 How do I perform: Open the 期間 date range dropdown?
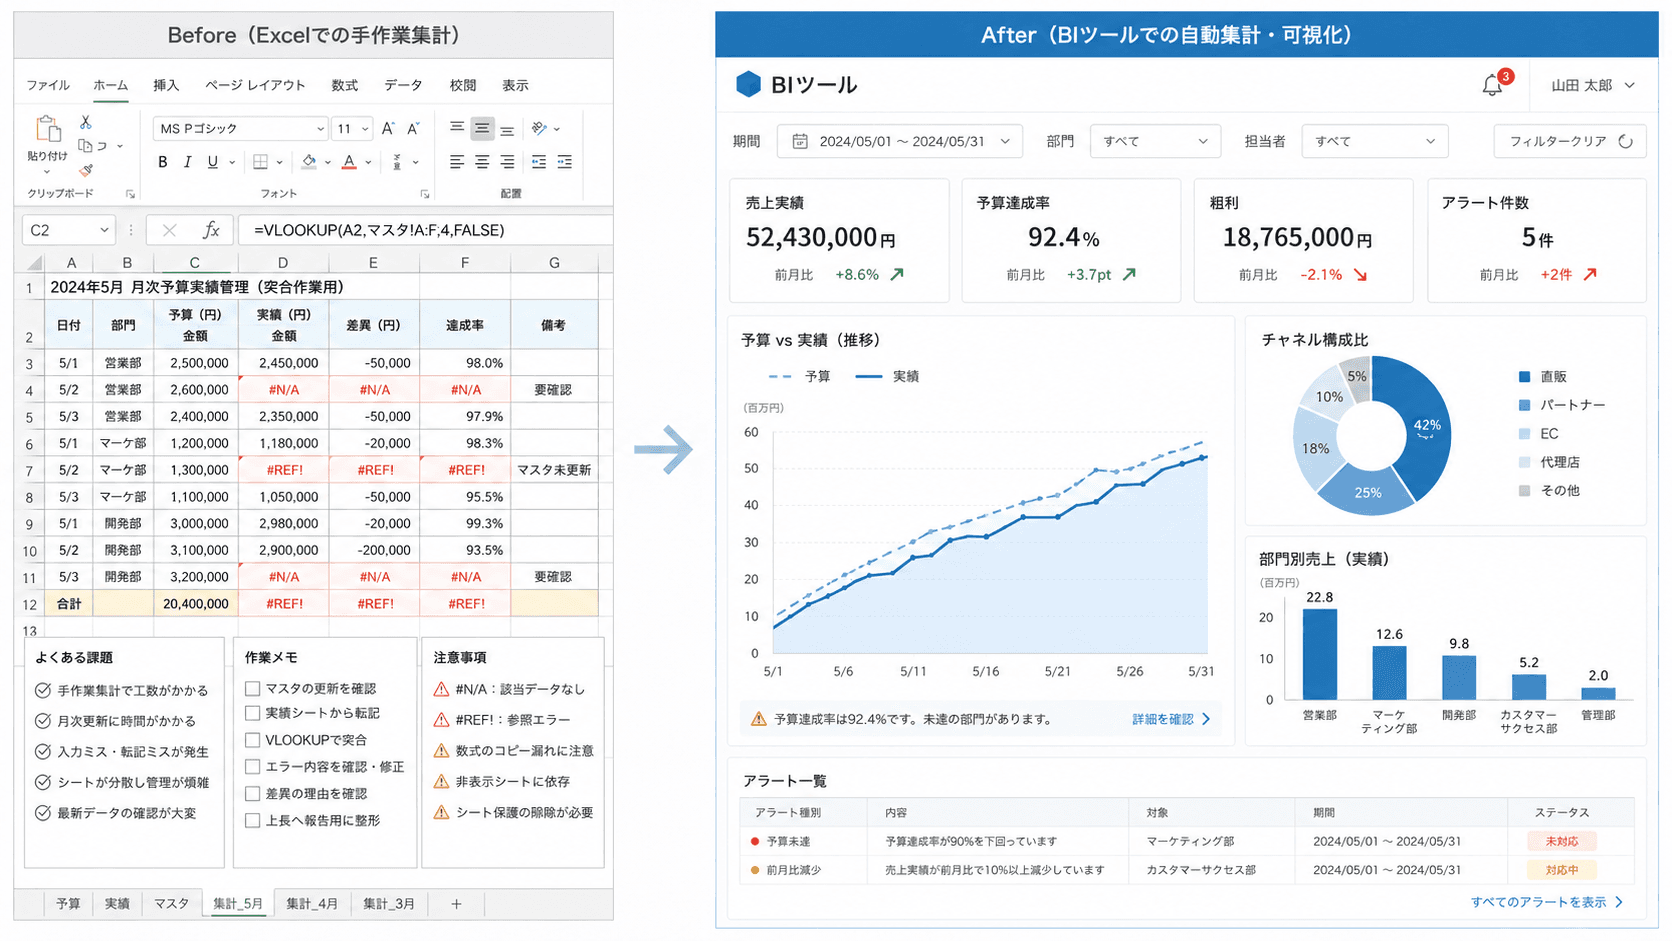(899, 142)
